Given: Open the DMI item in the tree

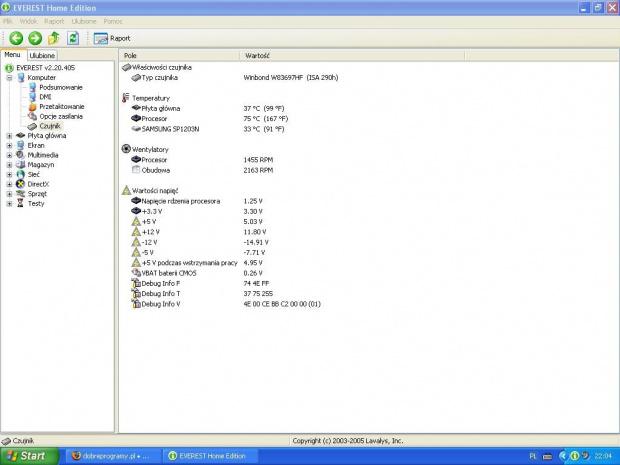Looking at the screenshot, I should 45,97.
